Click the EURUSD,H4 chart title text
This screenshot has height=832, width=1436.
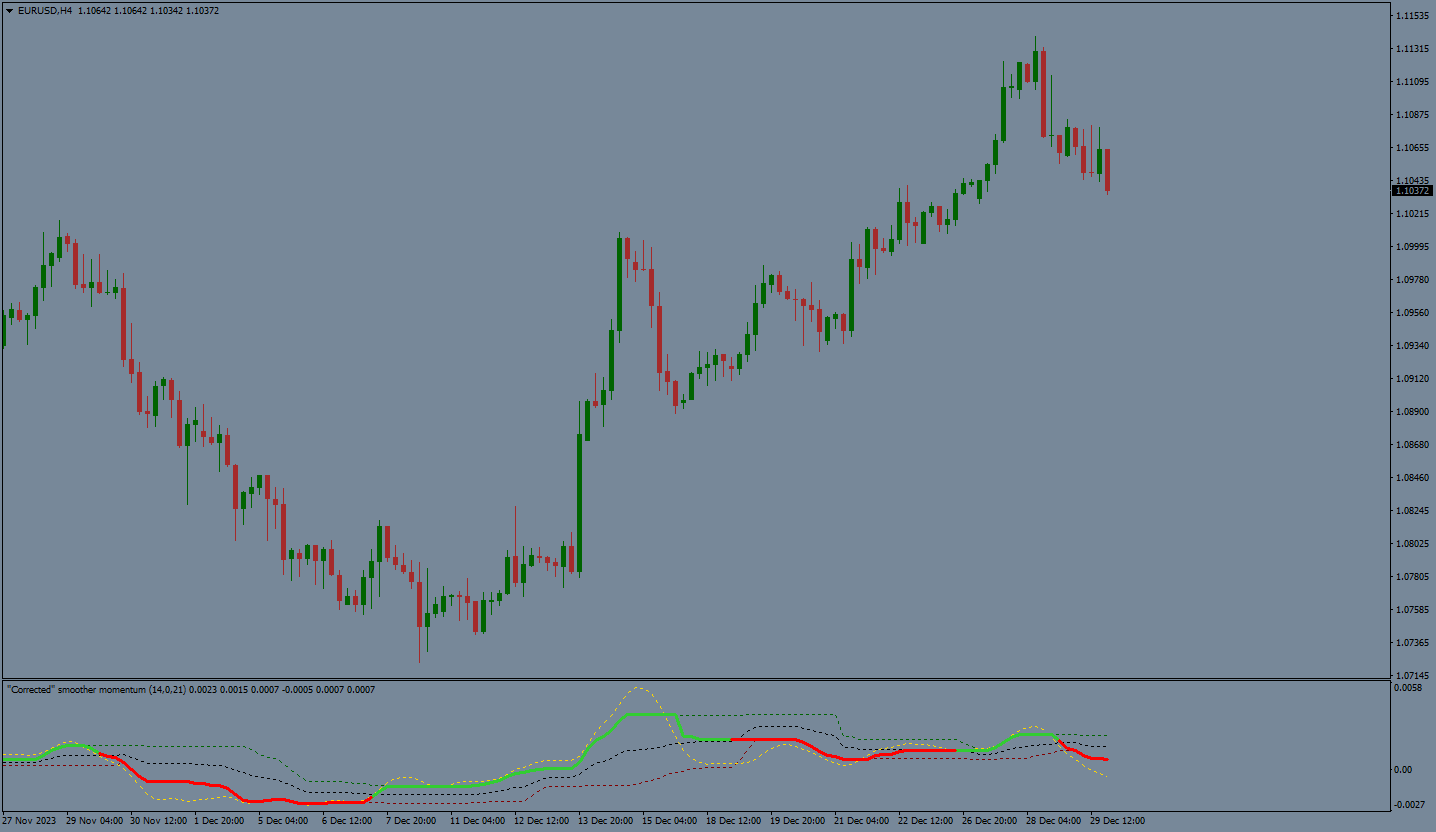tap(45, 10)
